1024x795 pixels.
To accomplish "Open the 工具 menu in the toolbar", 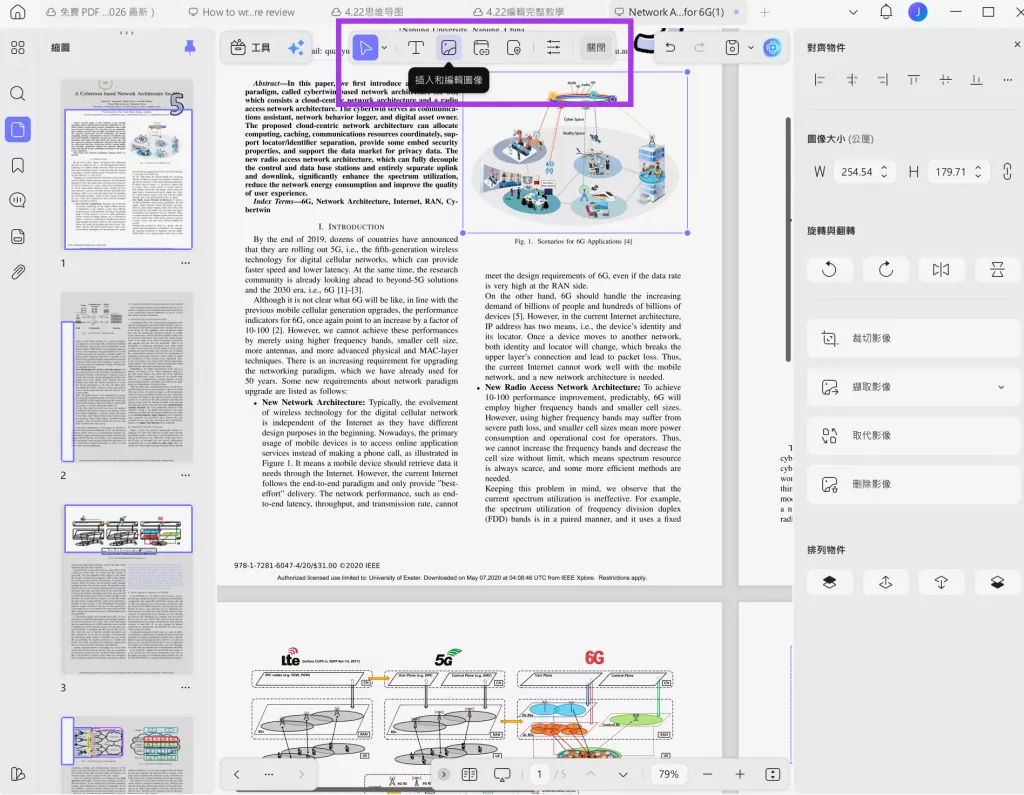I will pos(248,47).
